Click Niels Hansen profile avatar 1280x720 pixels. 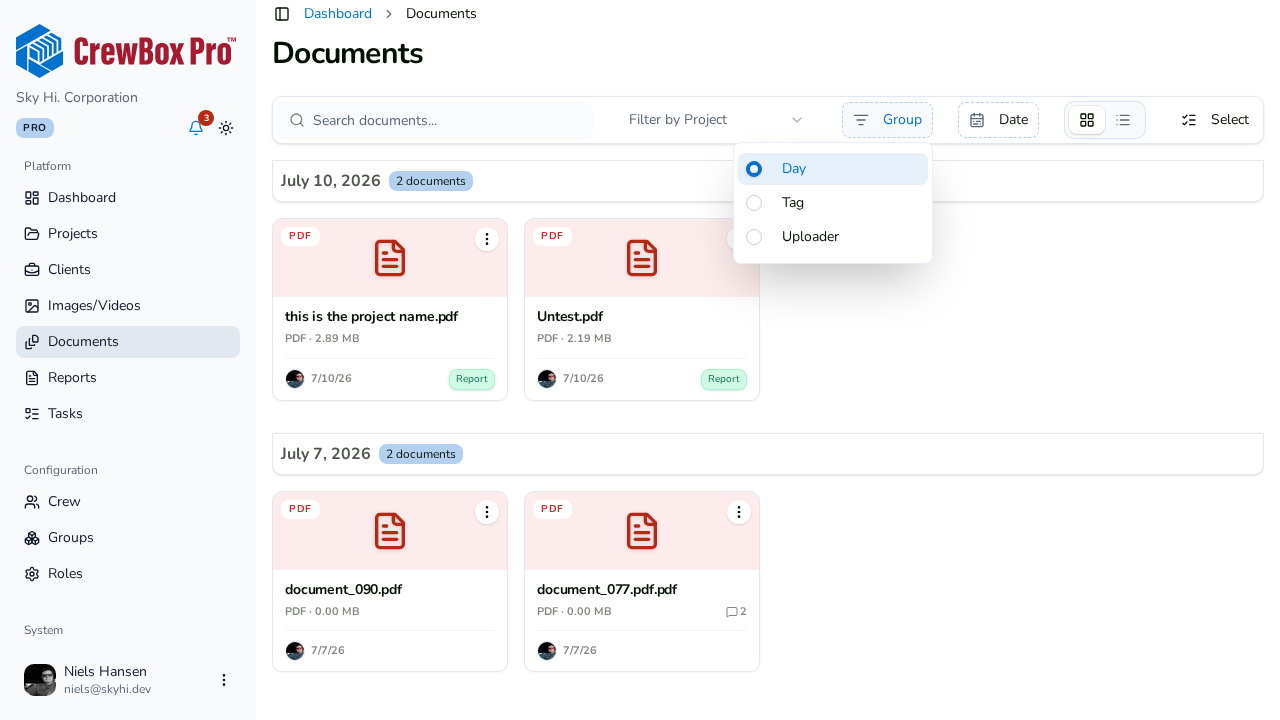coord(40,680)
